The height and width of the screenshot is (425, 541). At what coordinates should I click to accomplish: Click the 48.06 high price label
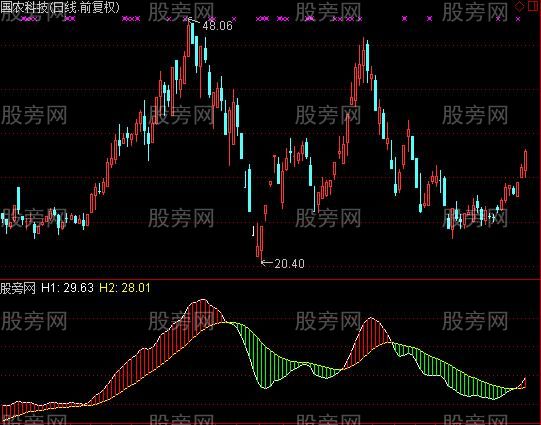point(217,26)
